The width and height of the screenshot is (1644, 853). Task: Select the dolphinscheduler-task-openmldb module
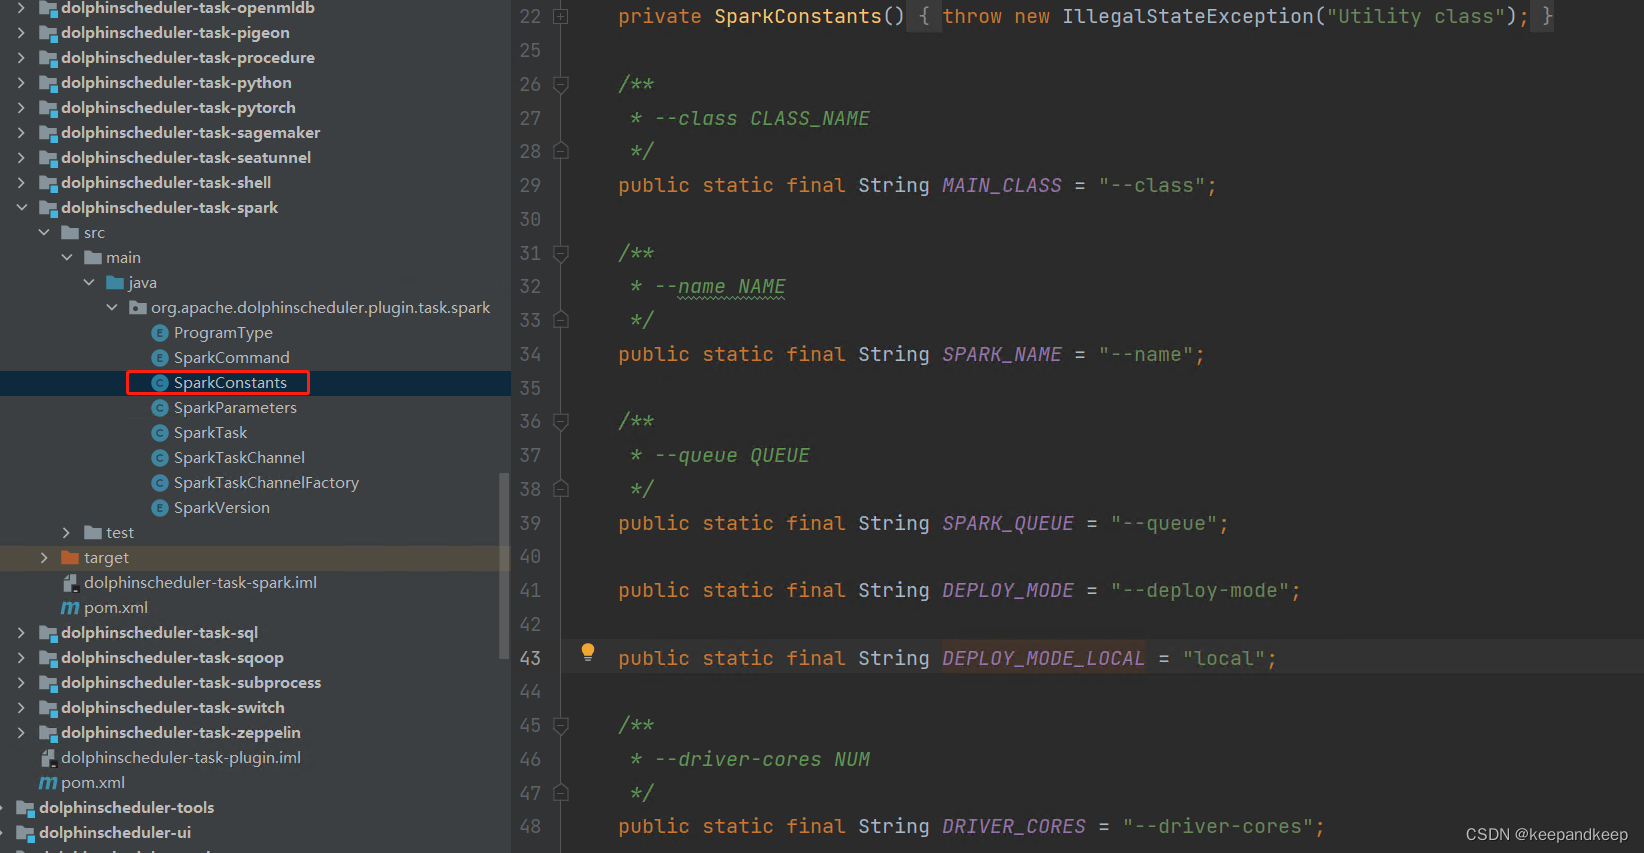[188, 8]
